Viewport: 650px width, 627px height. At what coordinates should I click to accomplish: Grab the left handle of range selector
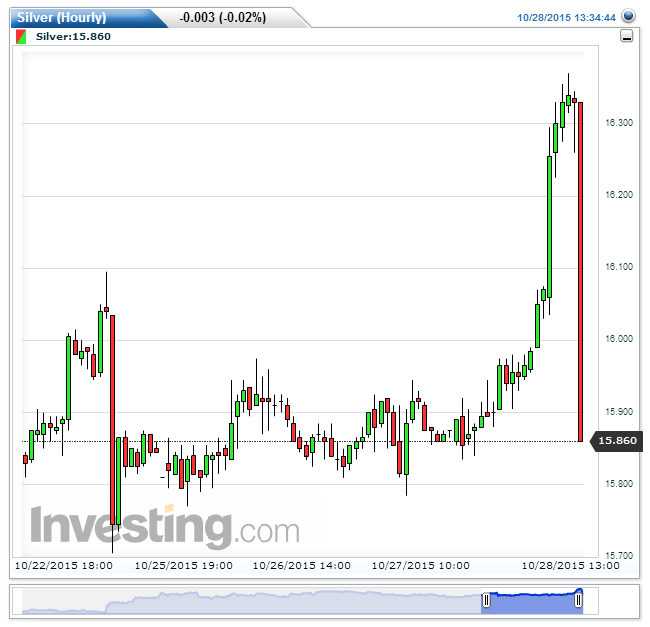(x=486, y=600)
